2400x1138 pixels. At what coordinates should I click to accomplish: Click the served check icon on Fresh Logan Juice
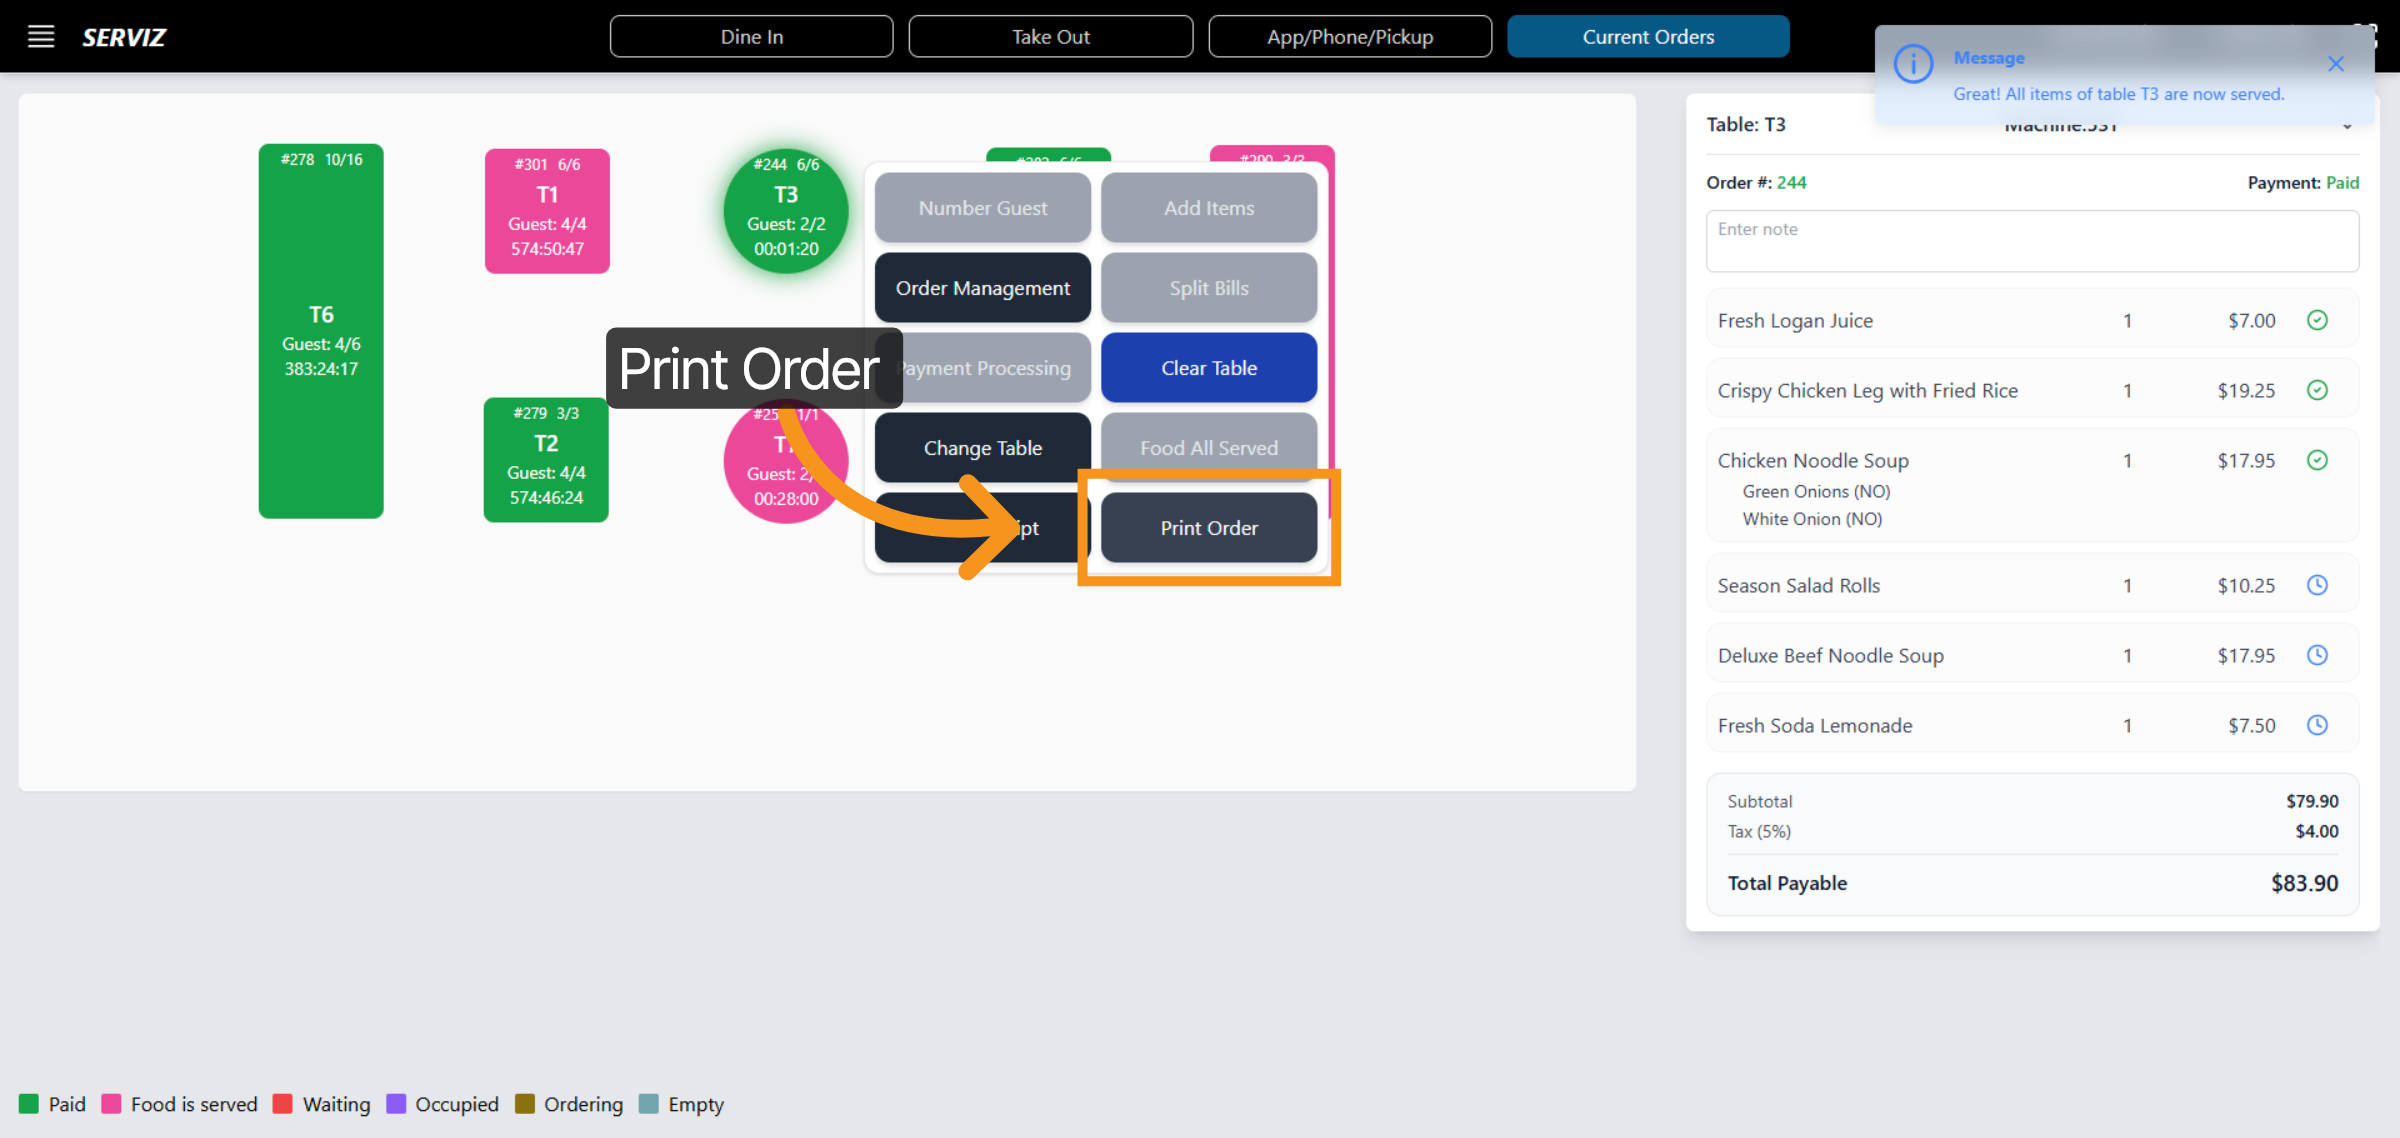pyautogui.click(x=2319, y=320)
